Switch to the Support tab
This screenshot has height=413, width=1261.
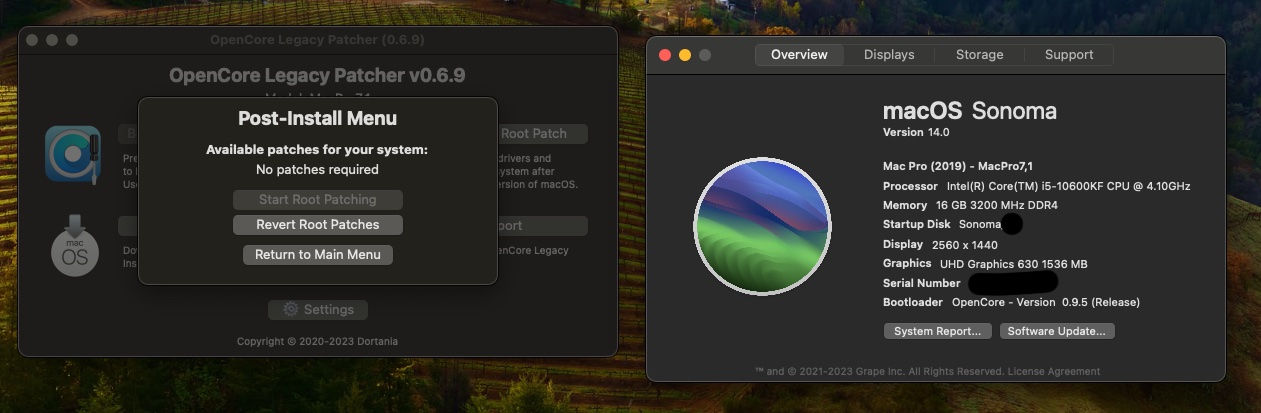(1069, 55)
